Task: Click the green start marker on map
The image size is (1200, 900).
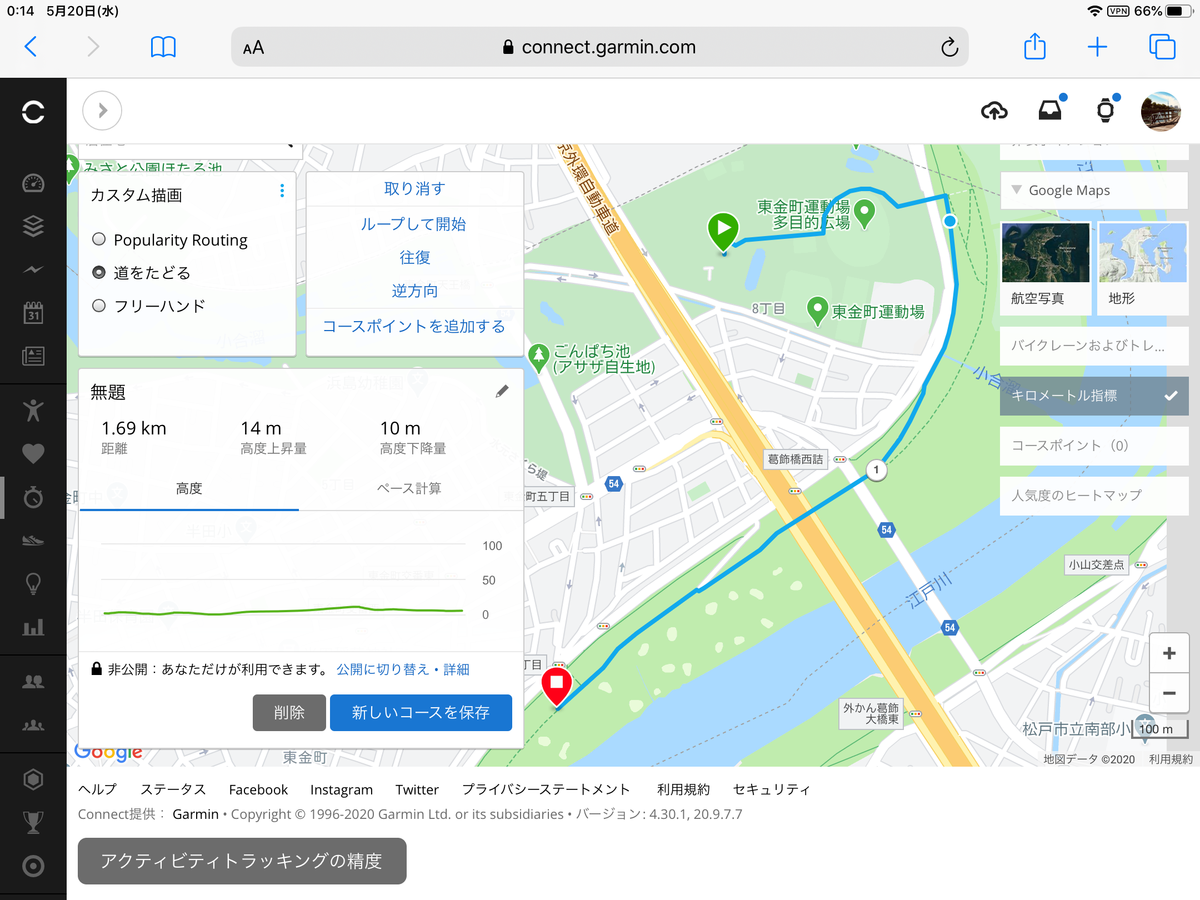Action: [x=723, y=232]
